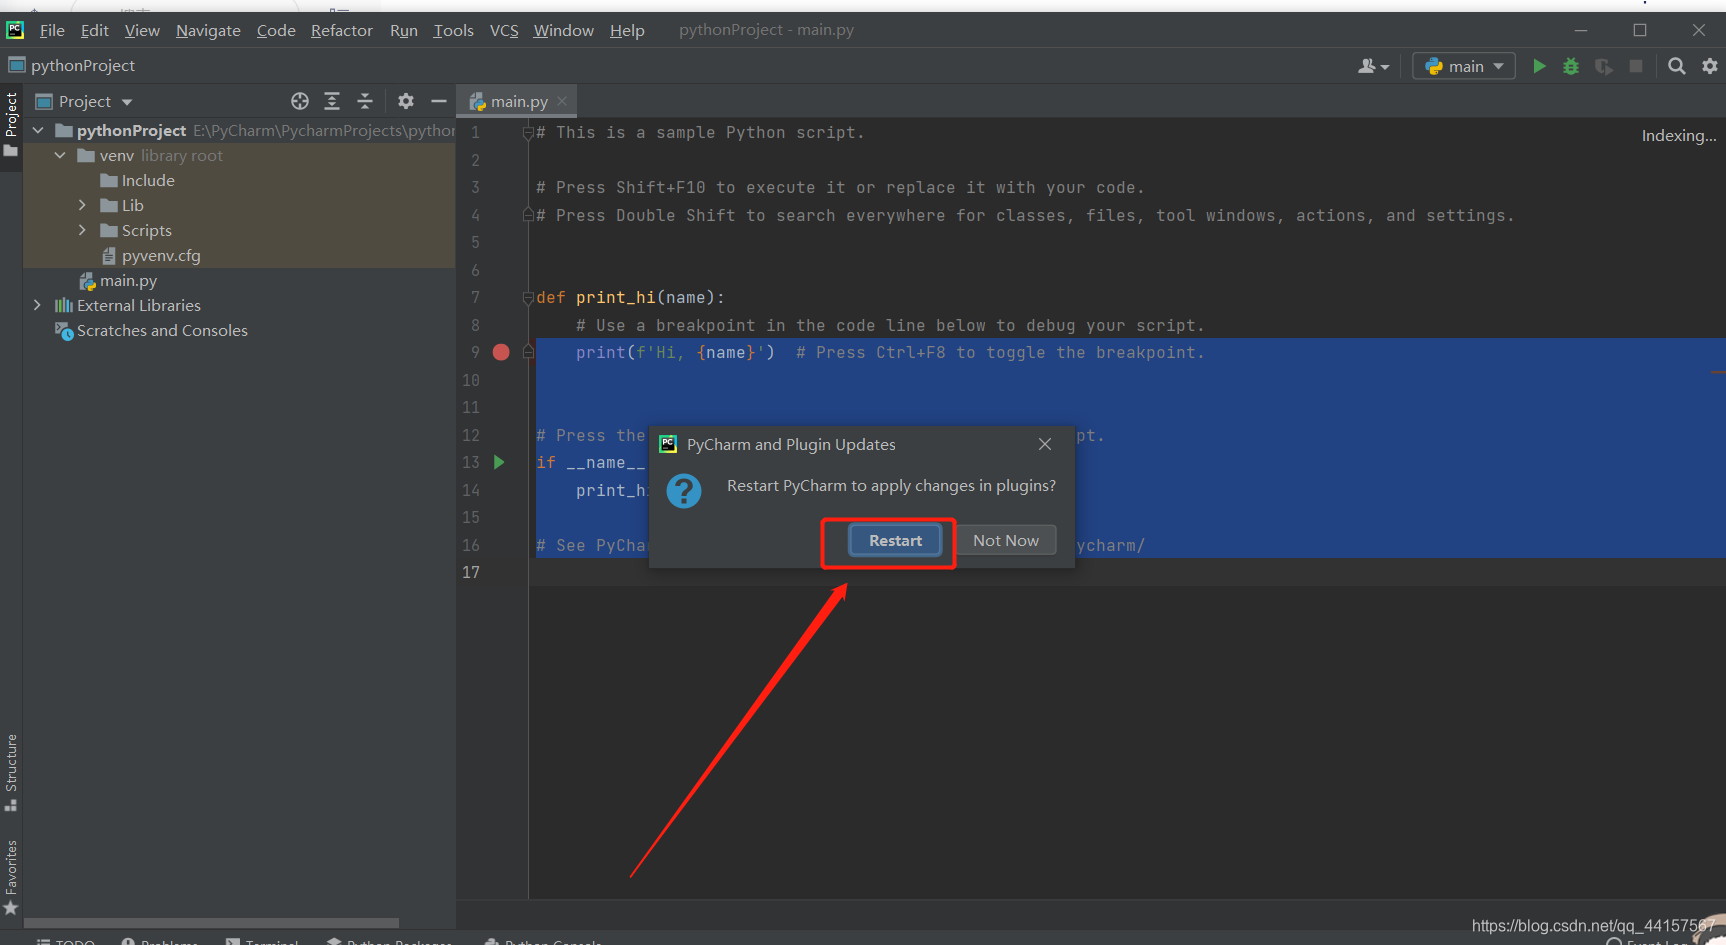1726x945 pixels.
Task: Click the Run with Coverage icon
Action: 1604,66
